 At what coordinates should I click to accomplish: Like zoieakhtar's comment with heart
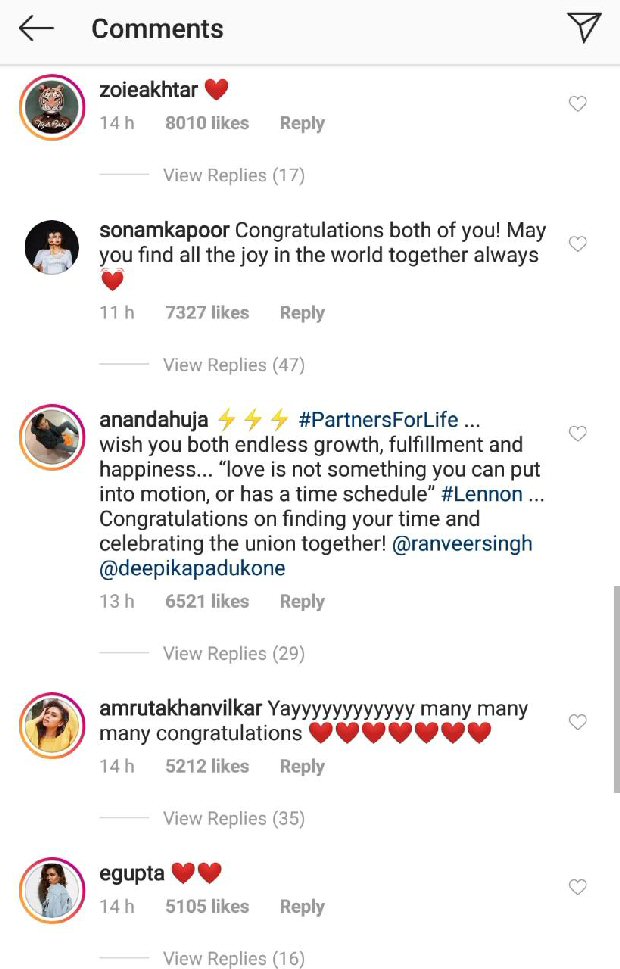[x=577, y=104]
